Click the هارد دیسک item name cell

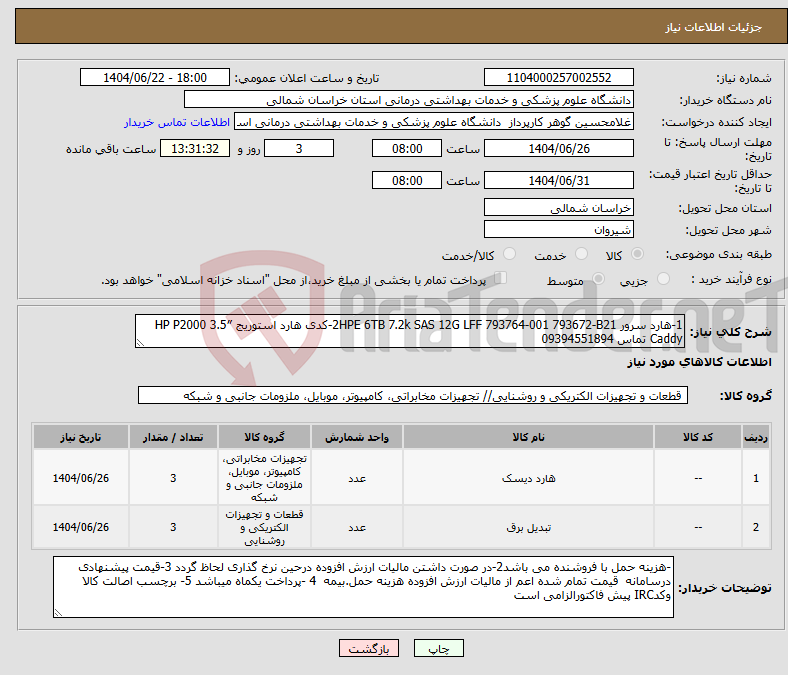pyautogui.click(x=528, y=478)
